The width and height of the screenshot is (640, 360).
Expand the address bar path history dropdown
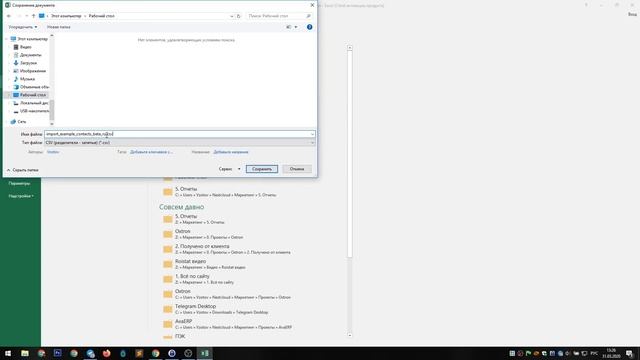pyautogui.click(x=231, y=16)
